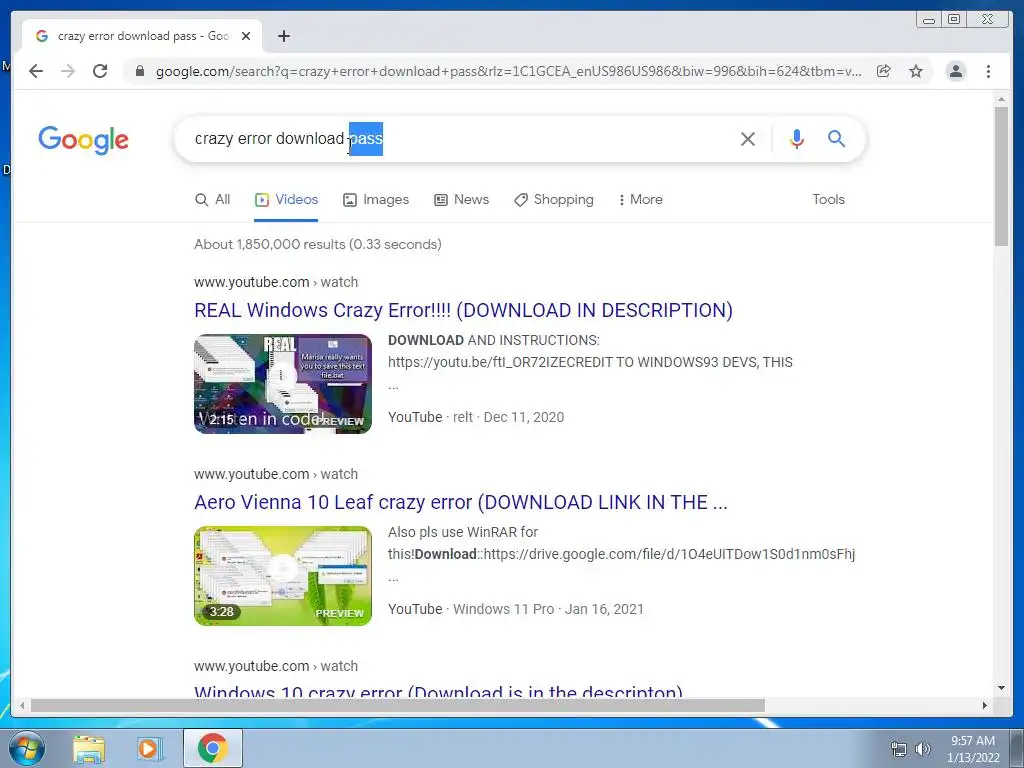Click YouTube · relt · Dec 11, 2020 text

476,417
